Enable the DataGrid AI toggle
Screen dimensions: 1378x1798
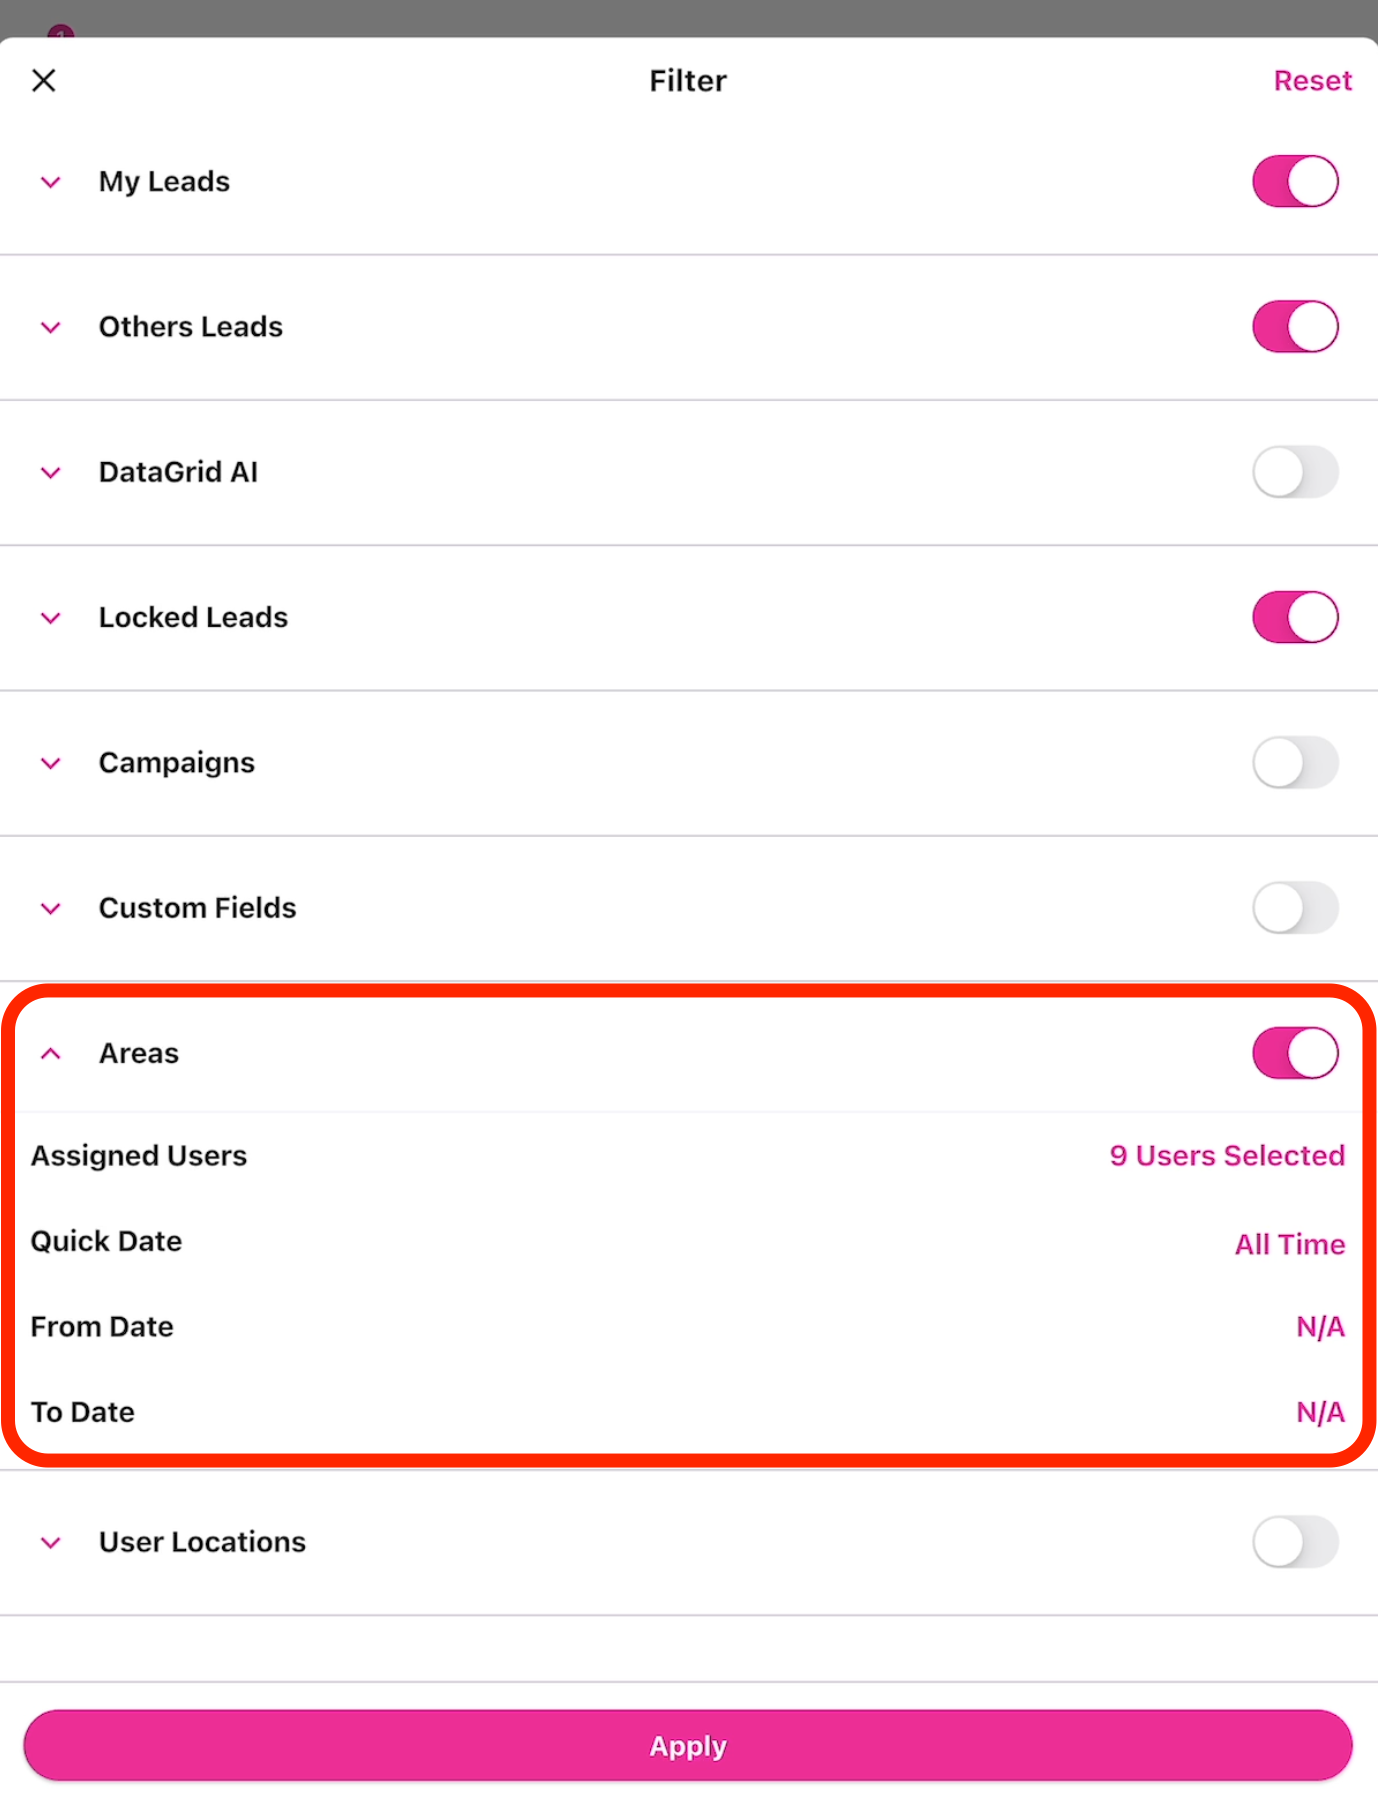pos(1295,472)
